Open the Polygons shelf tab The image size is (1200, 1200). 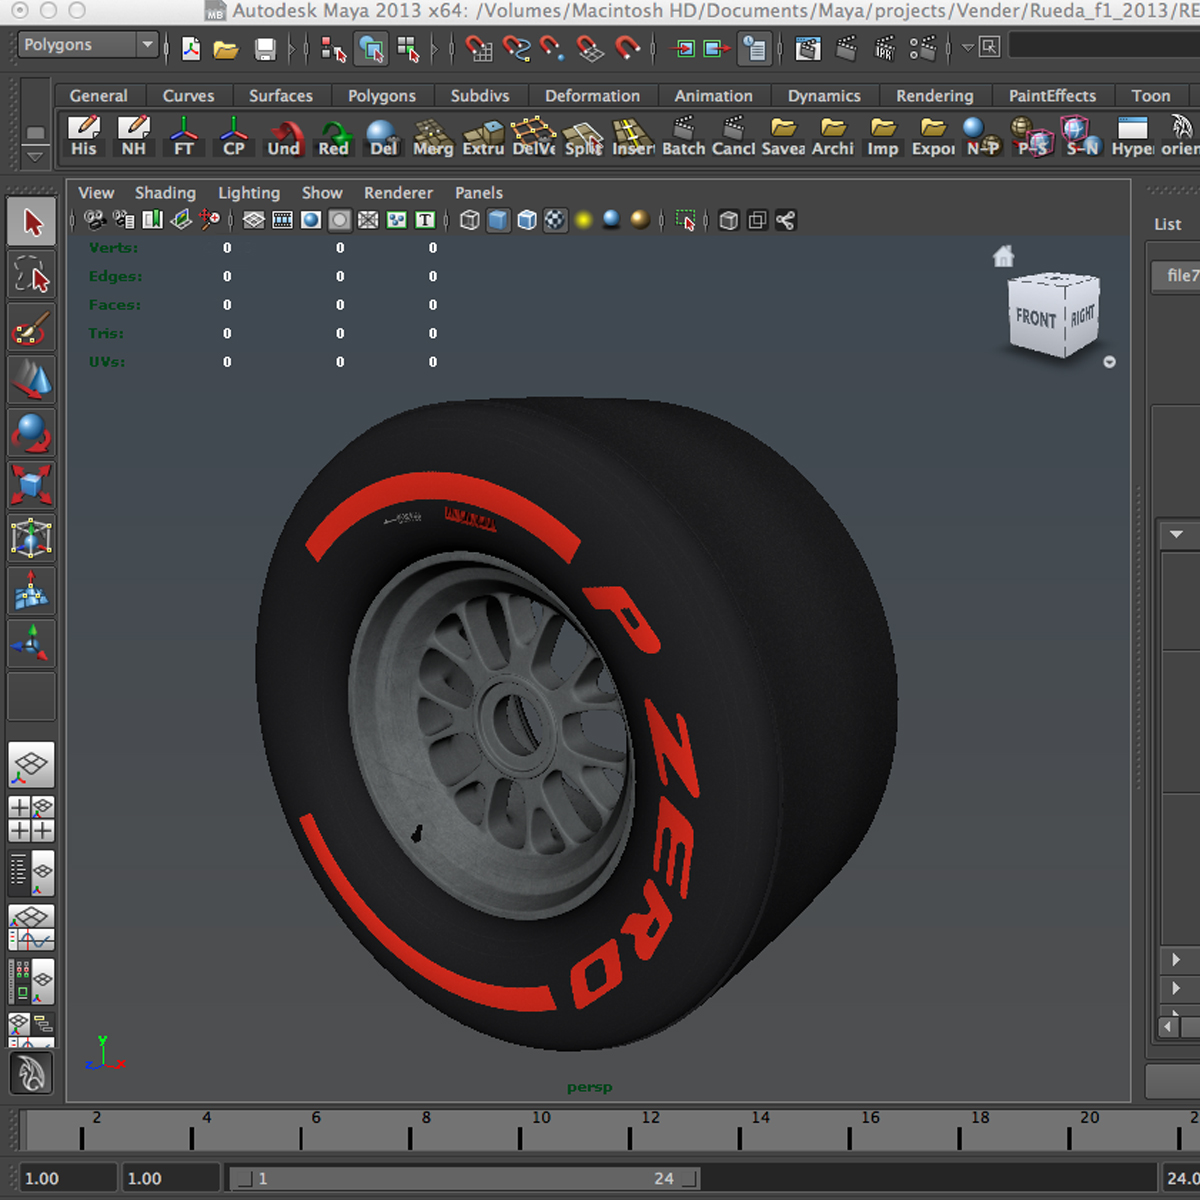pyautogui.click(x=382, y=96)
